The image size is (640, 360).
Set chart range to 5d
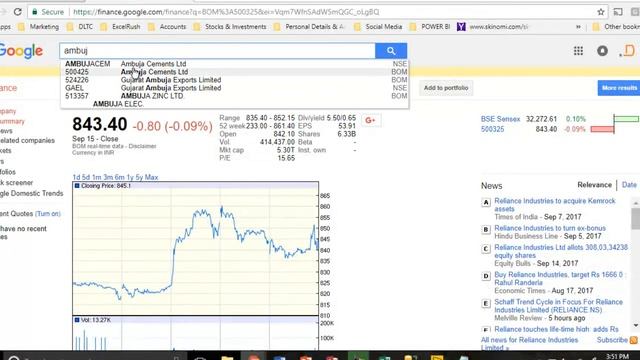86,177
